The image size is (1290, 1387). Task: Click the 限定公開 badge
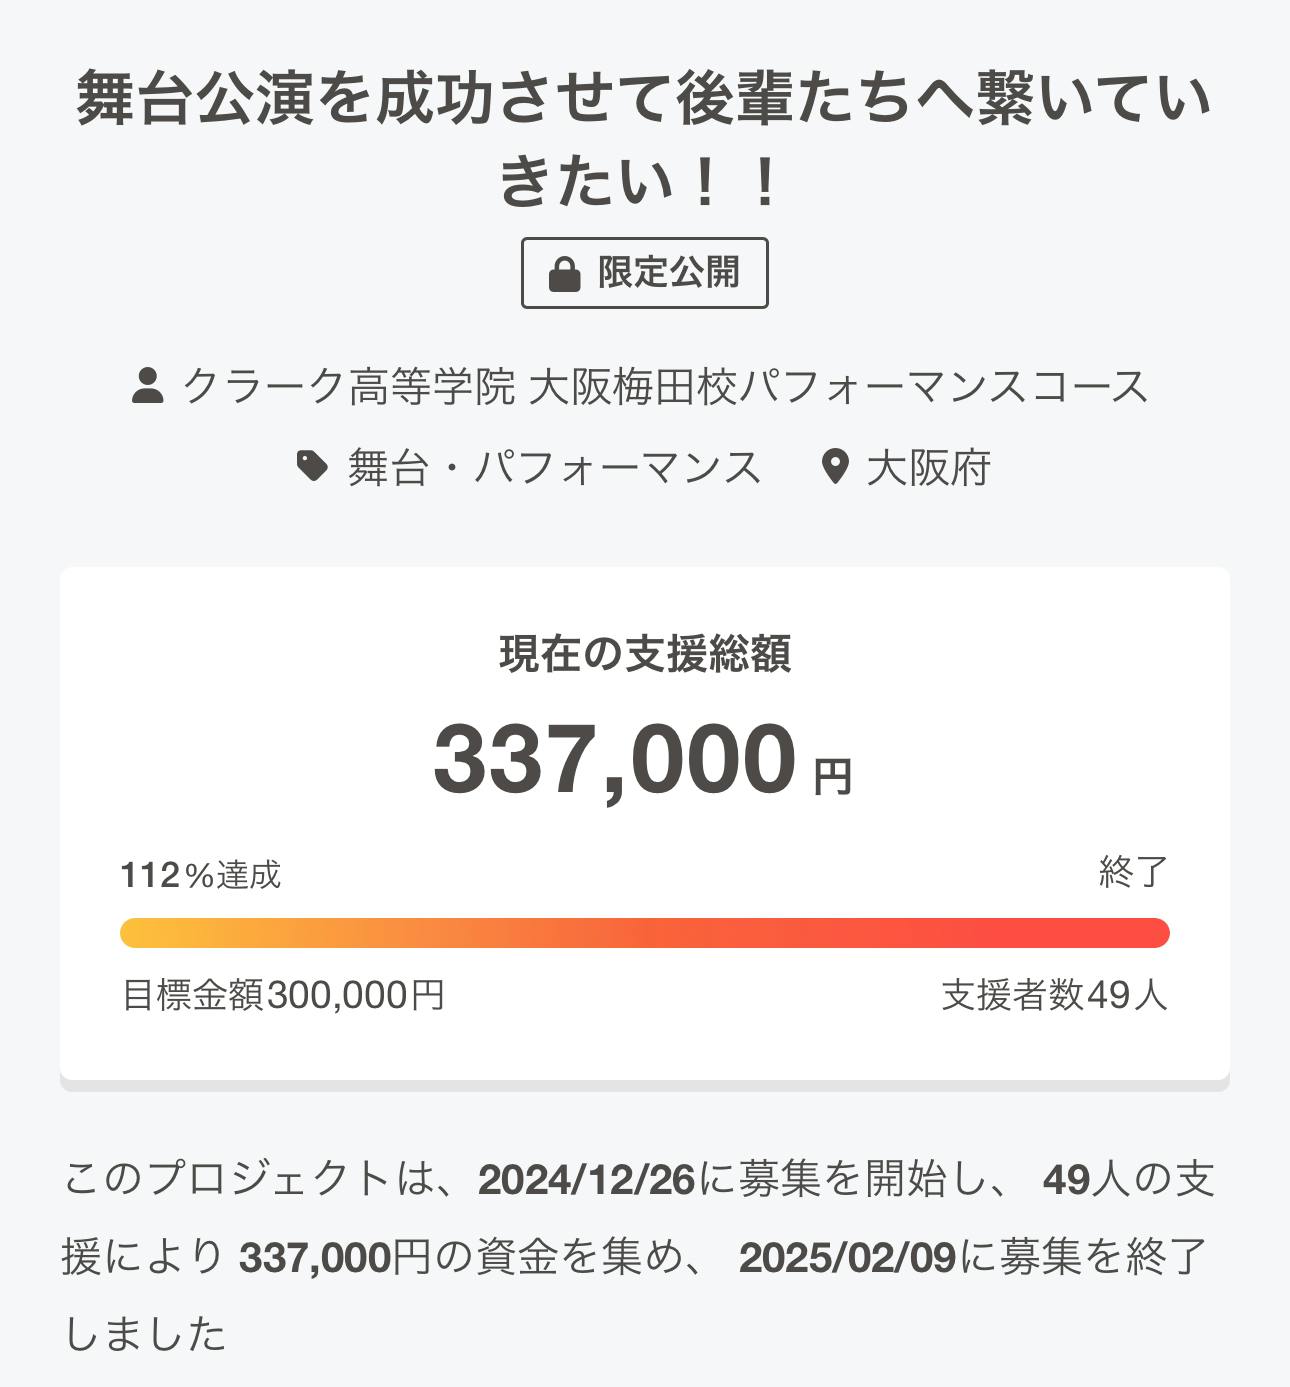(645, 273)
